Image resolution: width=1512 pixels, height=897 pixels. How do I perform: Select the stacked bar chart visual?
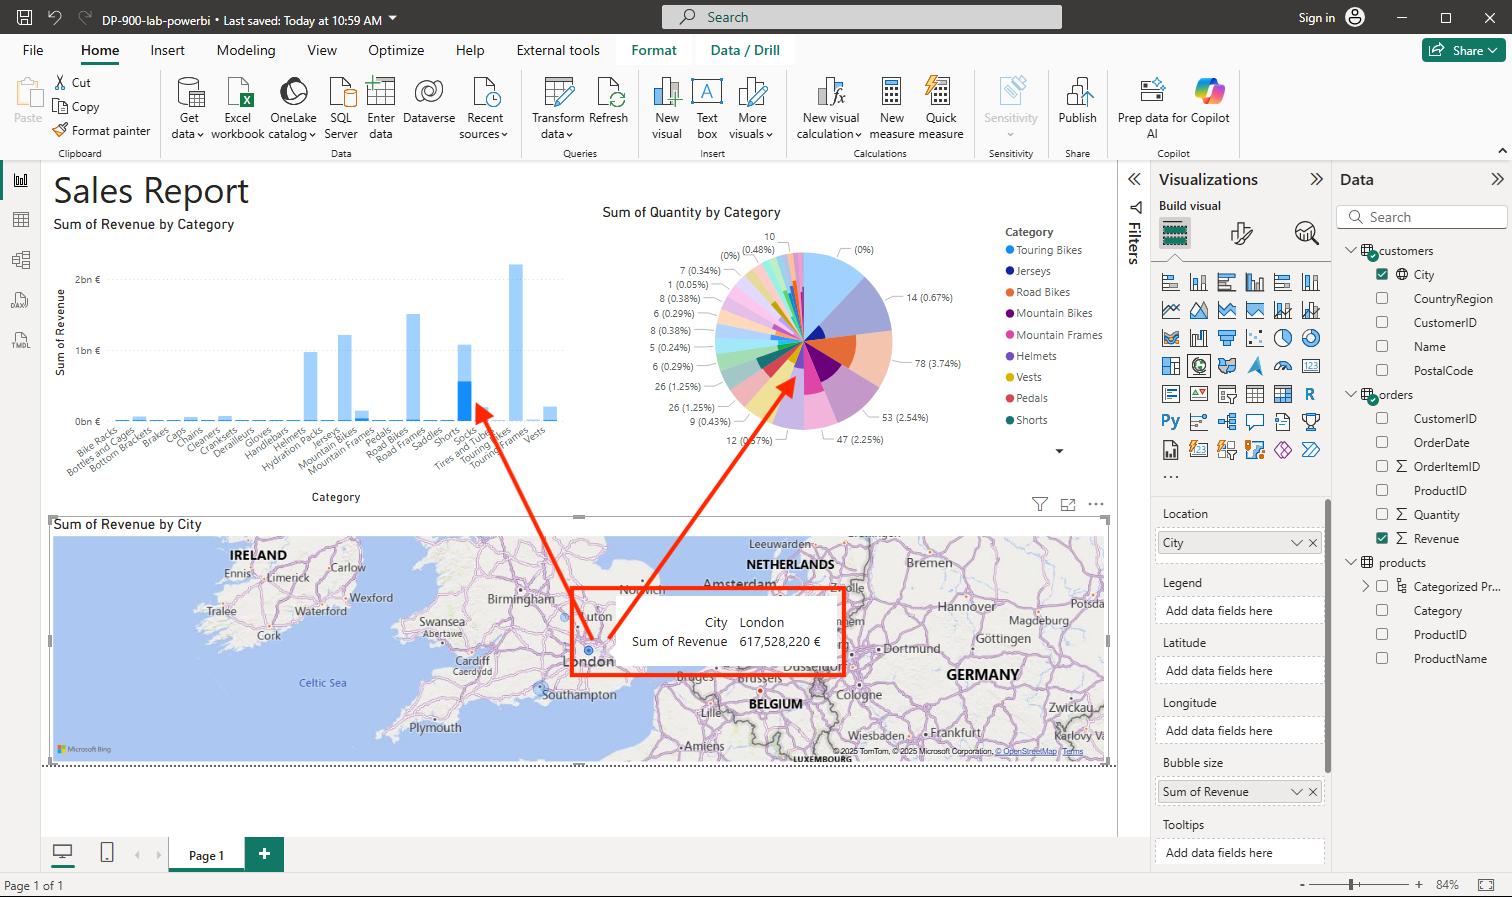click(1171, 282)
